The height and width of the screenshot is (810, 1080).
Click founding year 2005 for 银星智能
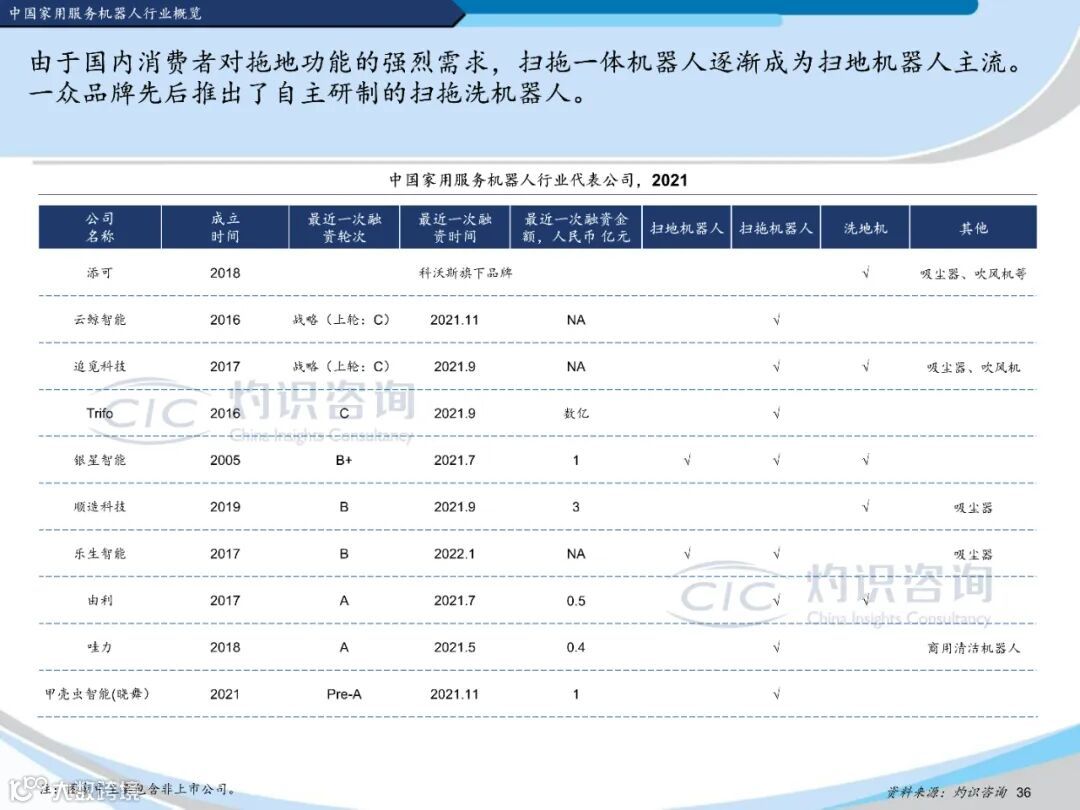pyautogui.click(x=225, y=460)
